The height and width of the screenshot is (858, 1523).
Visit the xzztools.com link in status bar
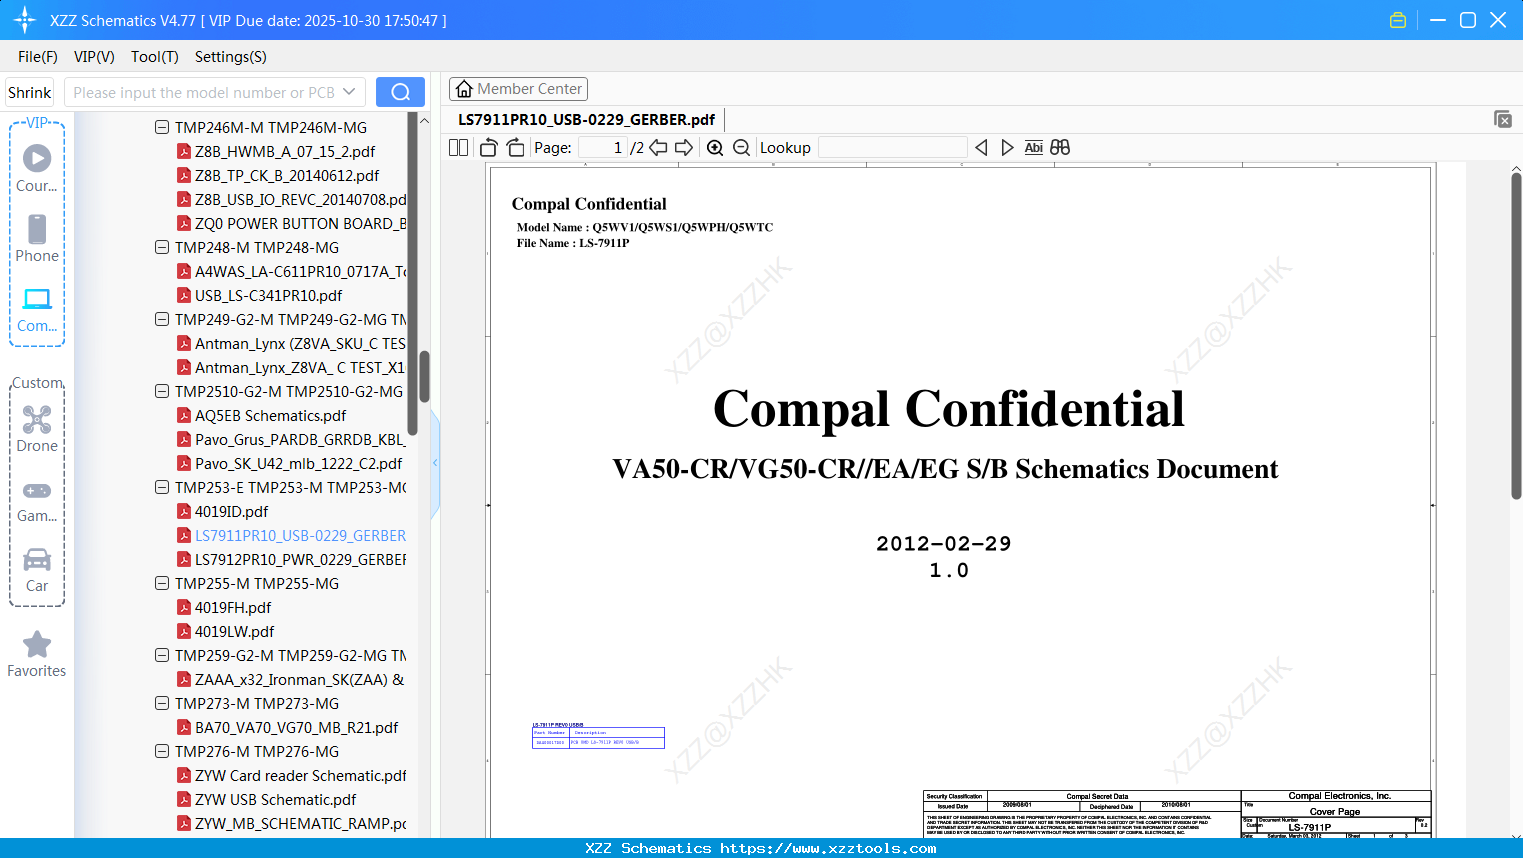828,848
